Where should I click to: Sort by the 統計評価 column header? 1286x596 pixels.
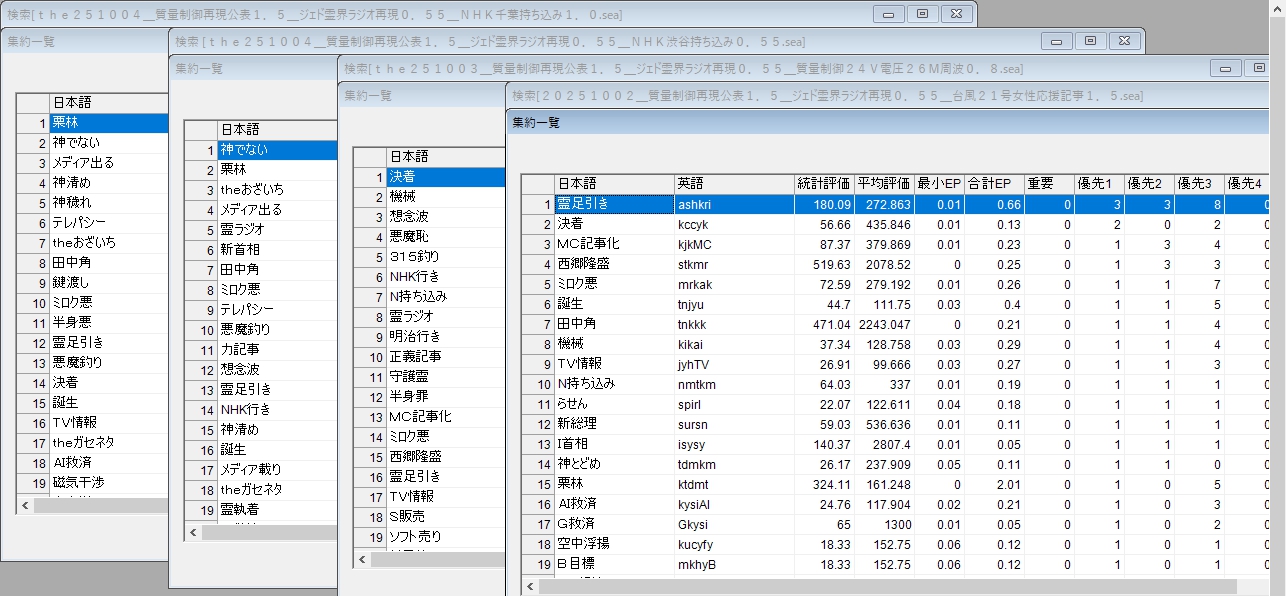(823, 184)
